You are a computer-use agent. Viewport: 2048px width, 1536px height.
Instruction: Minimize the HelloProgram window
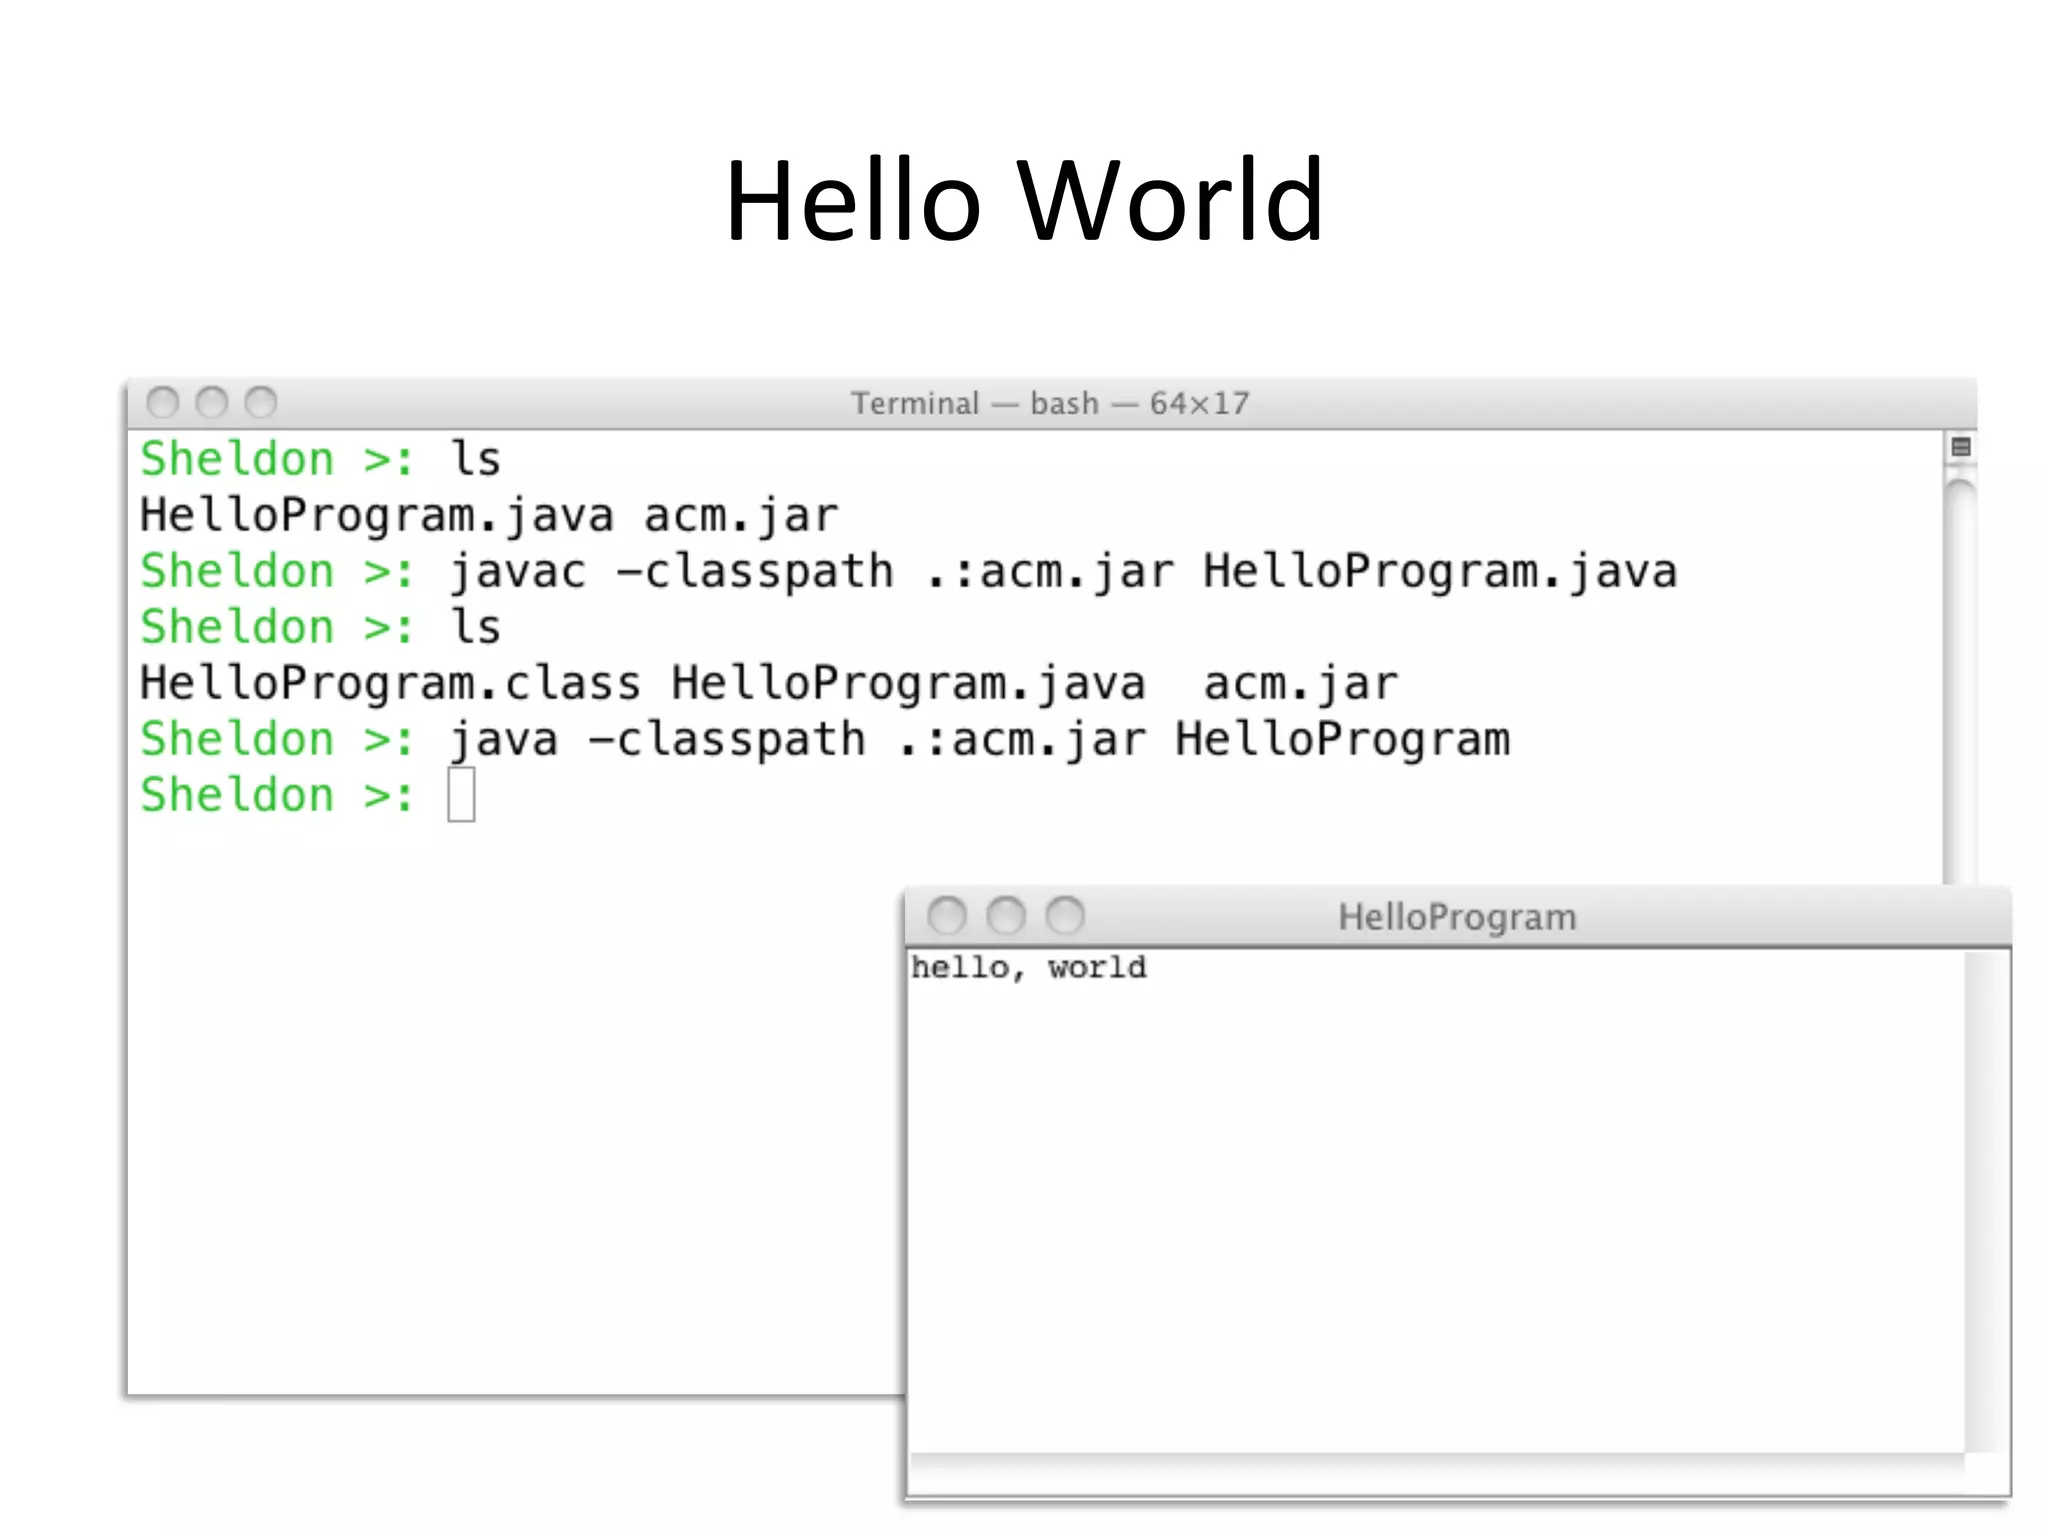pyautogui.click(x=1006, y=915)
